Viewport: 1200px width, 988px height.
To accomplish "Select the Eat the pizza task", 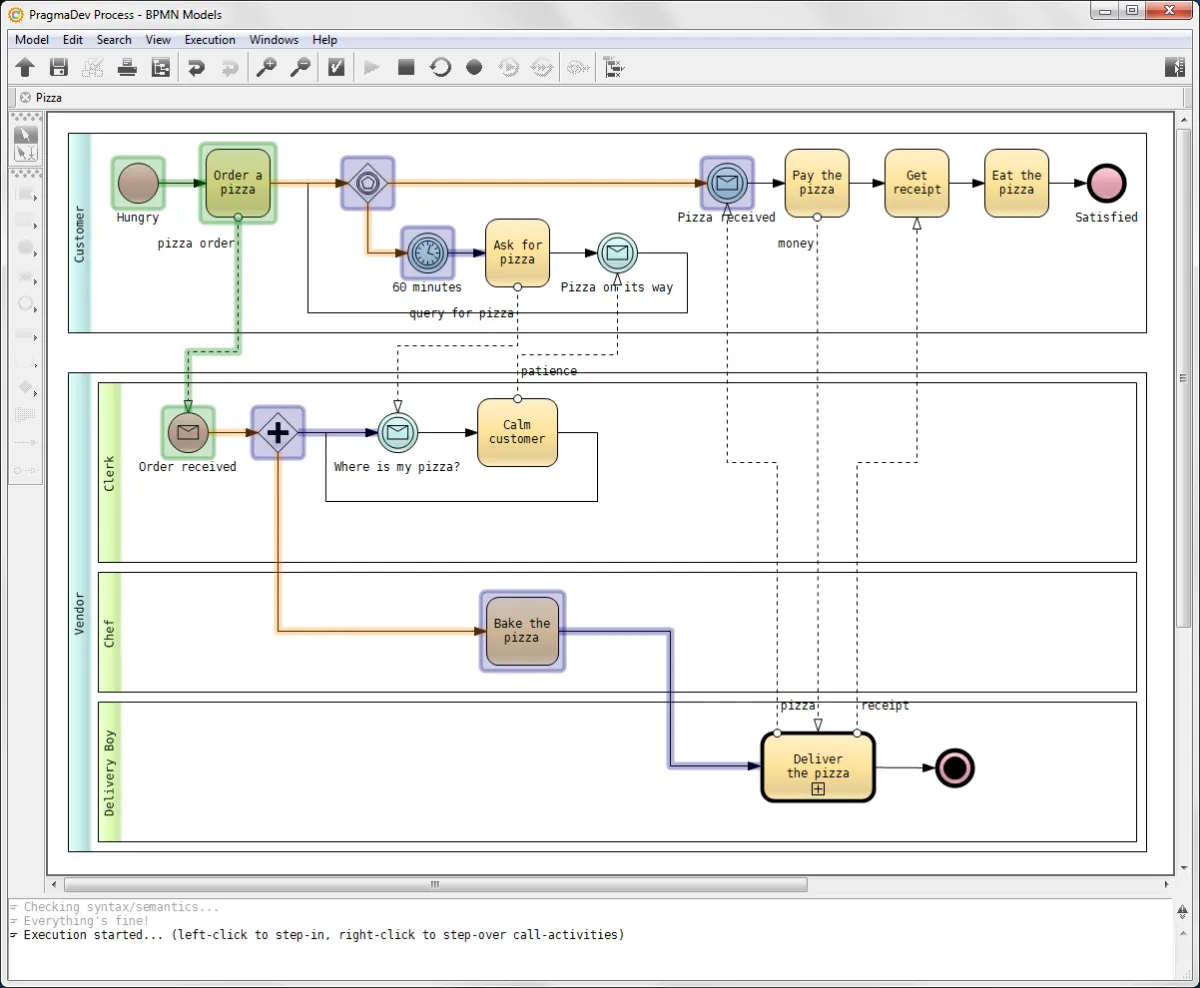I will click(1017, 183).
